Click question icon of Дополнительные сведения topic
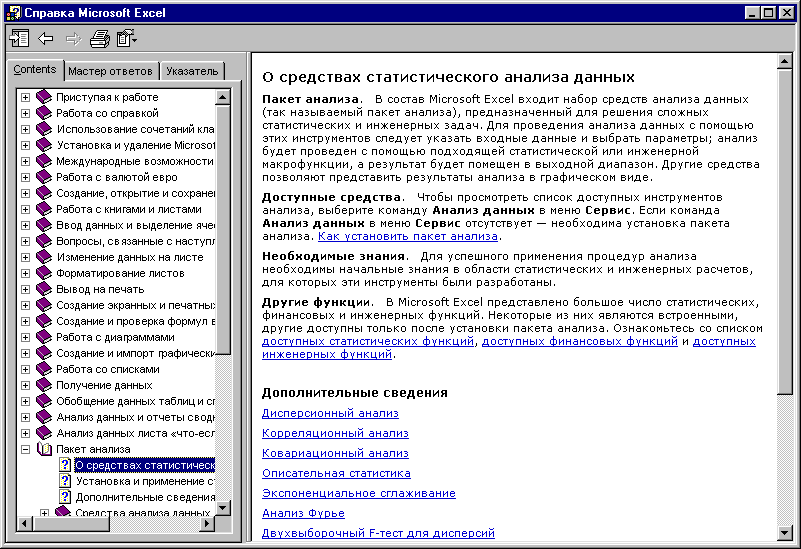This screenshot has width=801, height=549. point(65,497)
